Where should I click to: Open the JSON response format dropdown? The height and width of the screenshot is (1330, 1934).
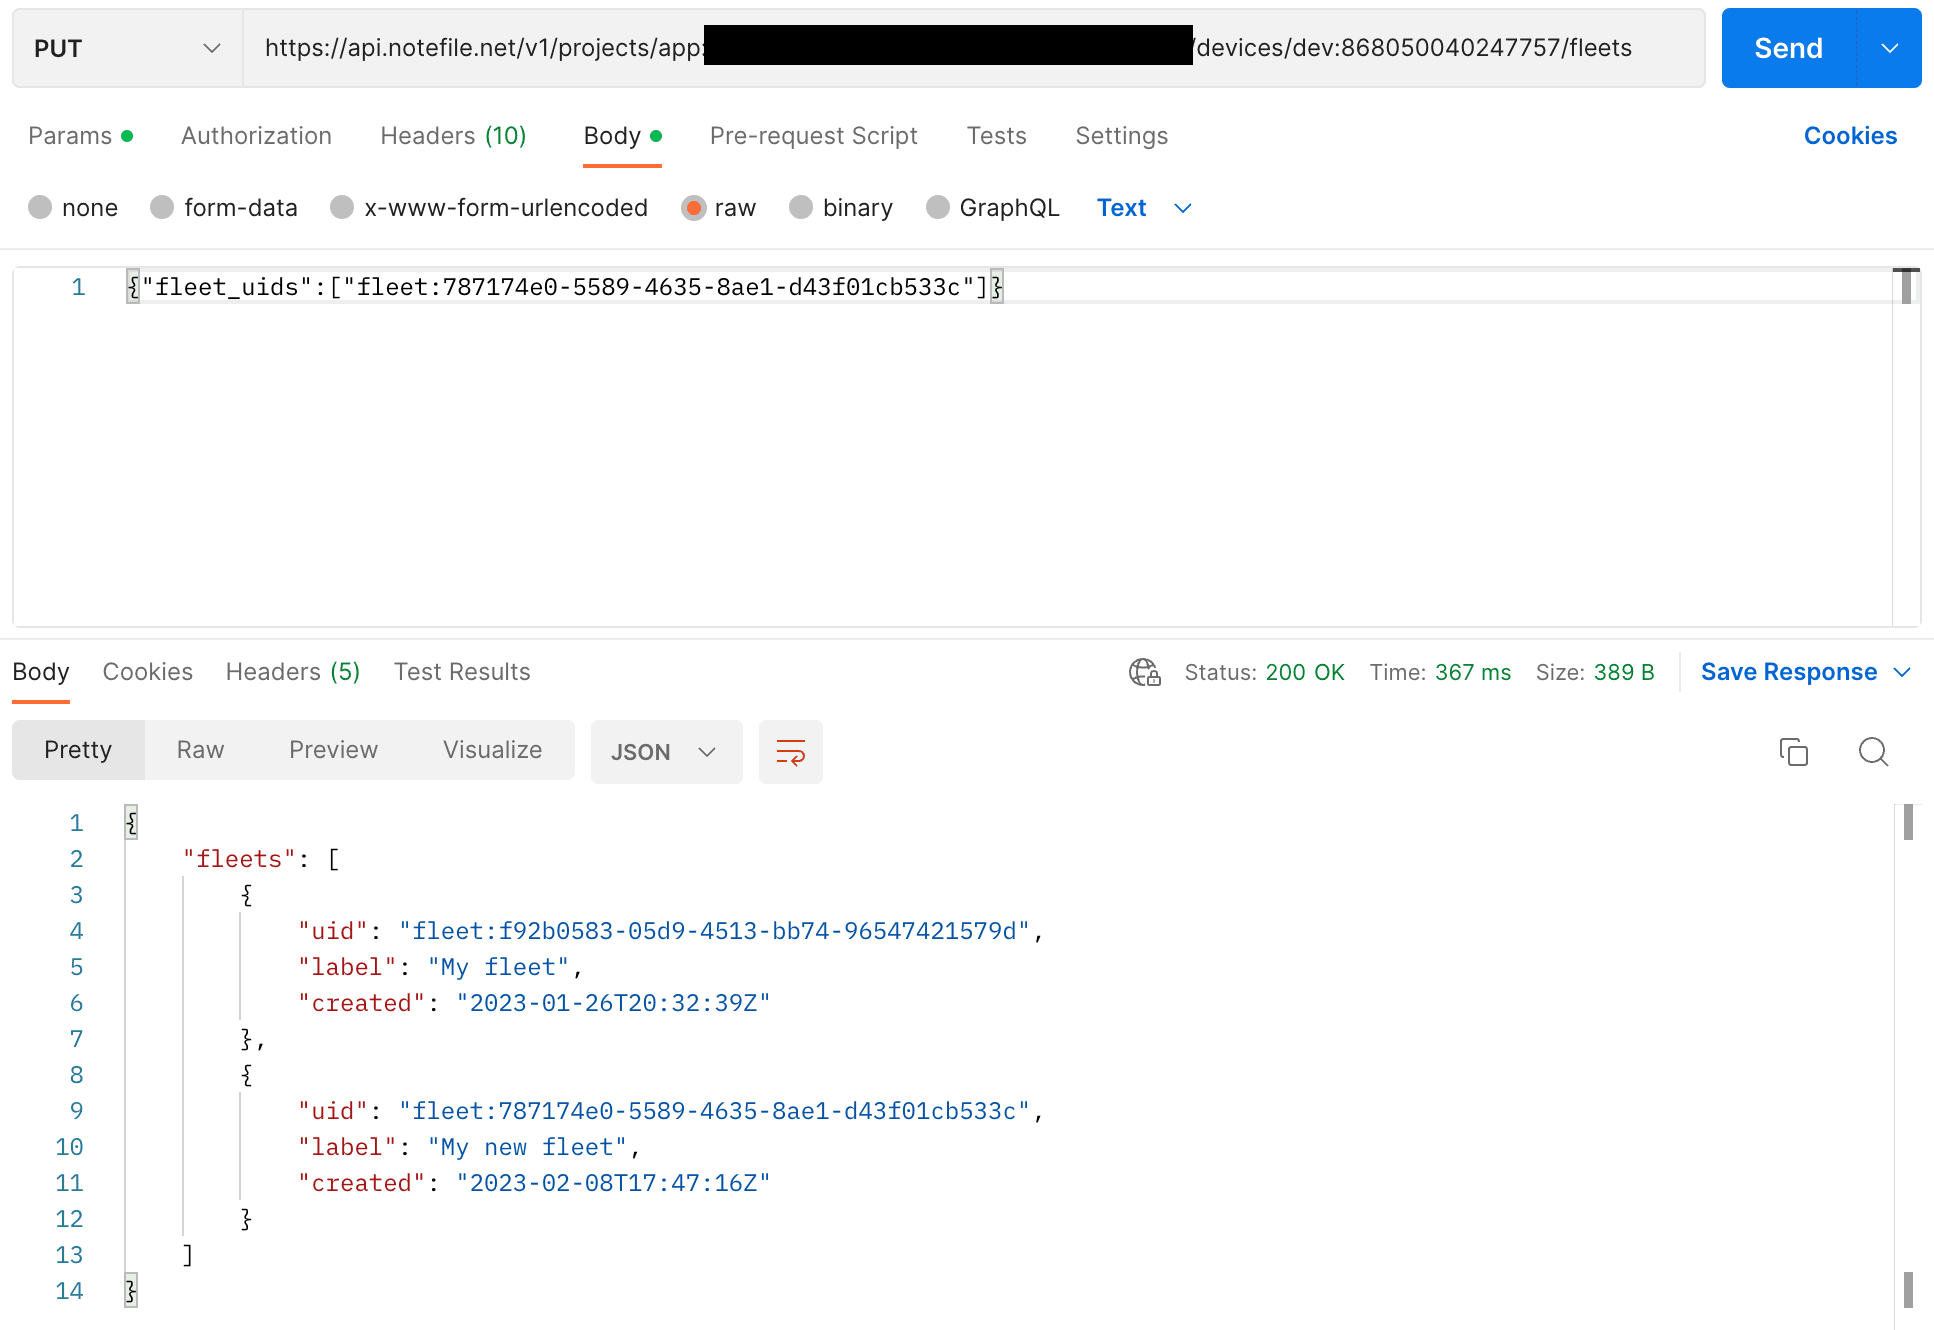click(666, 752)
